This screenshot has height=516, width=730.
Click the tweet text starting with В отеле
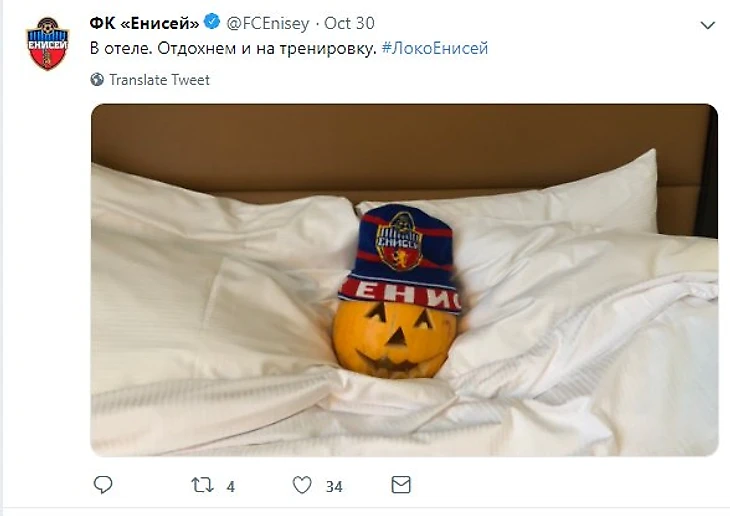(232, 48)
